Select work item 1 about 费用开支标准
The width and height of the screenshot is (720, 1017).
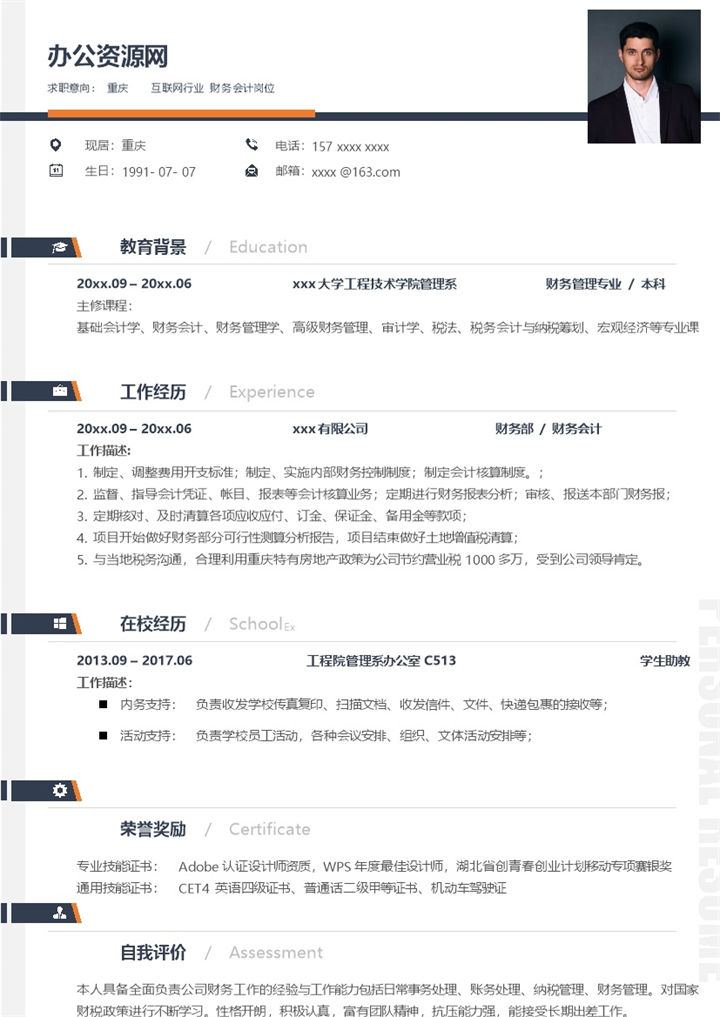point(310,472)
